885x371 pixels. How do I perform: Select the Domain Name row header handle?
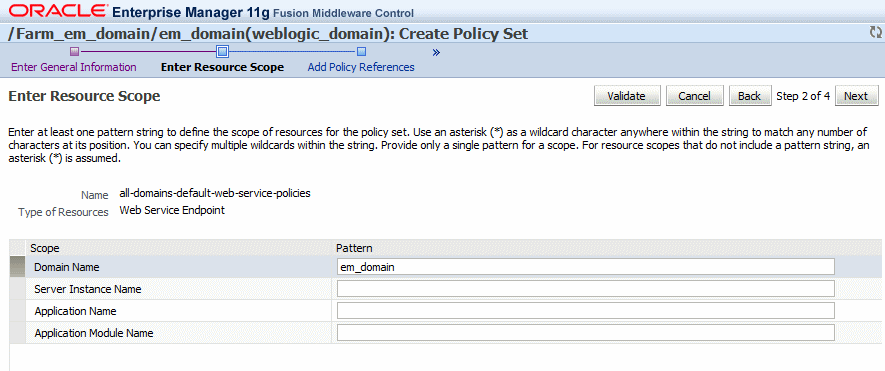(x=17, y=267)
